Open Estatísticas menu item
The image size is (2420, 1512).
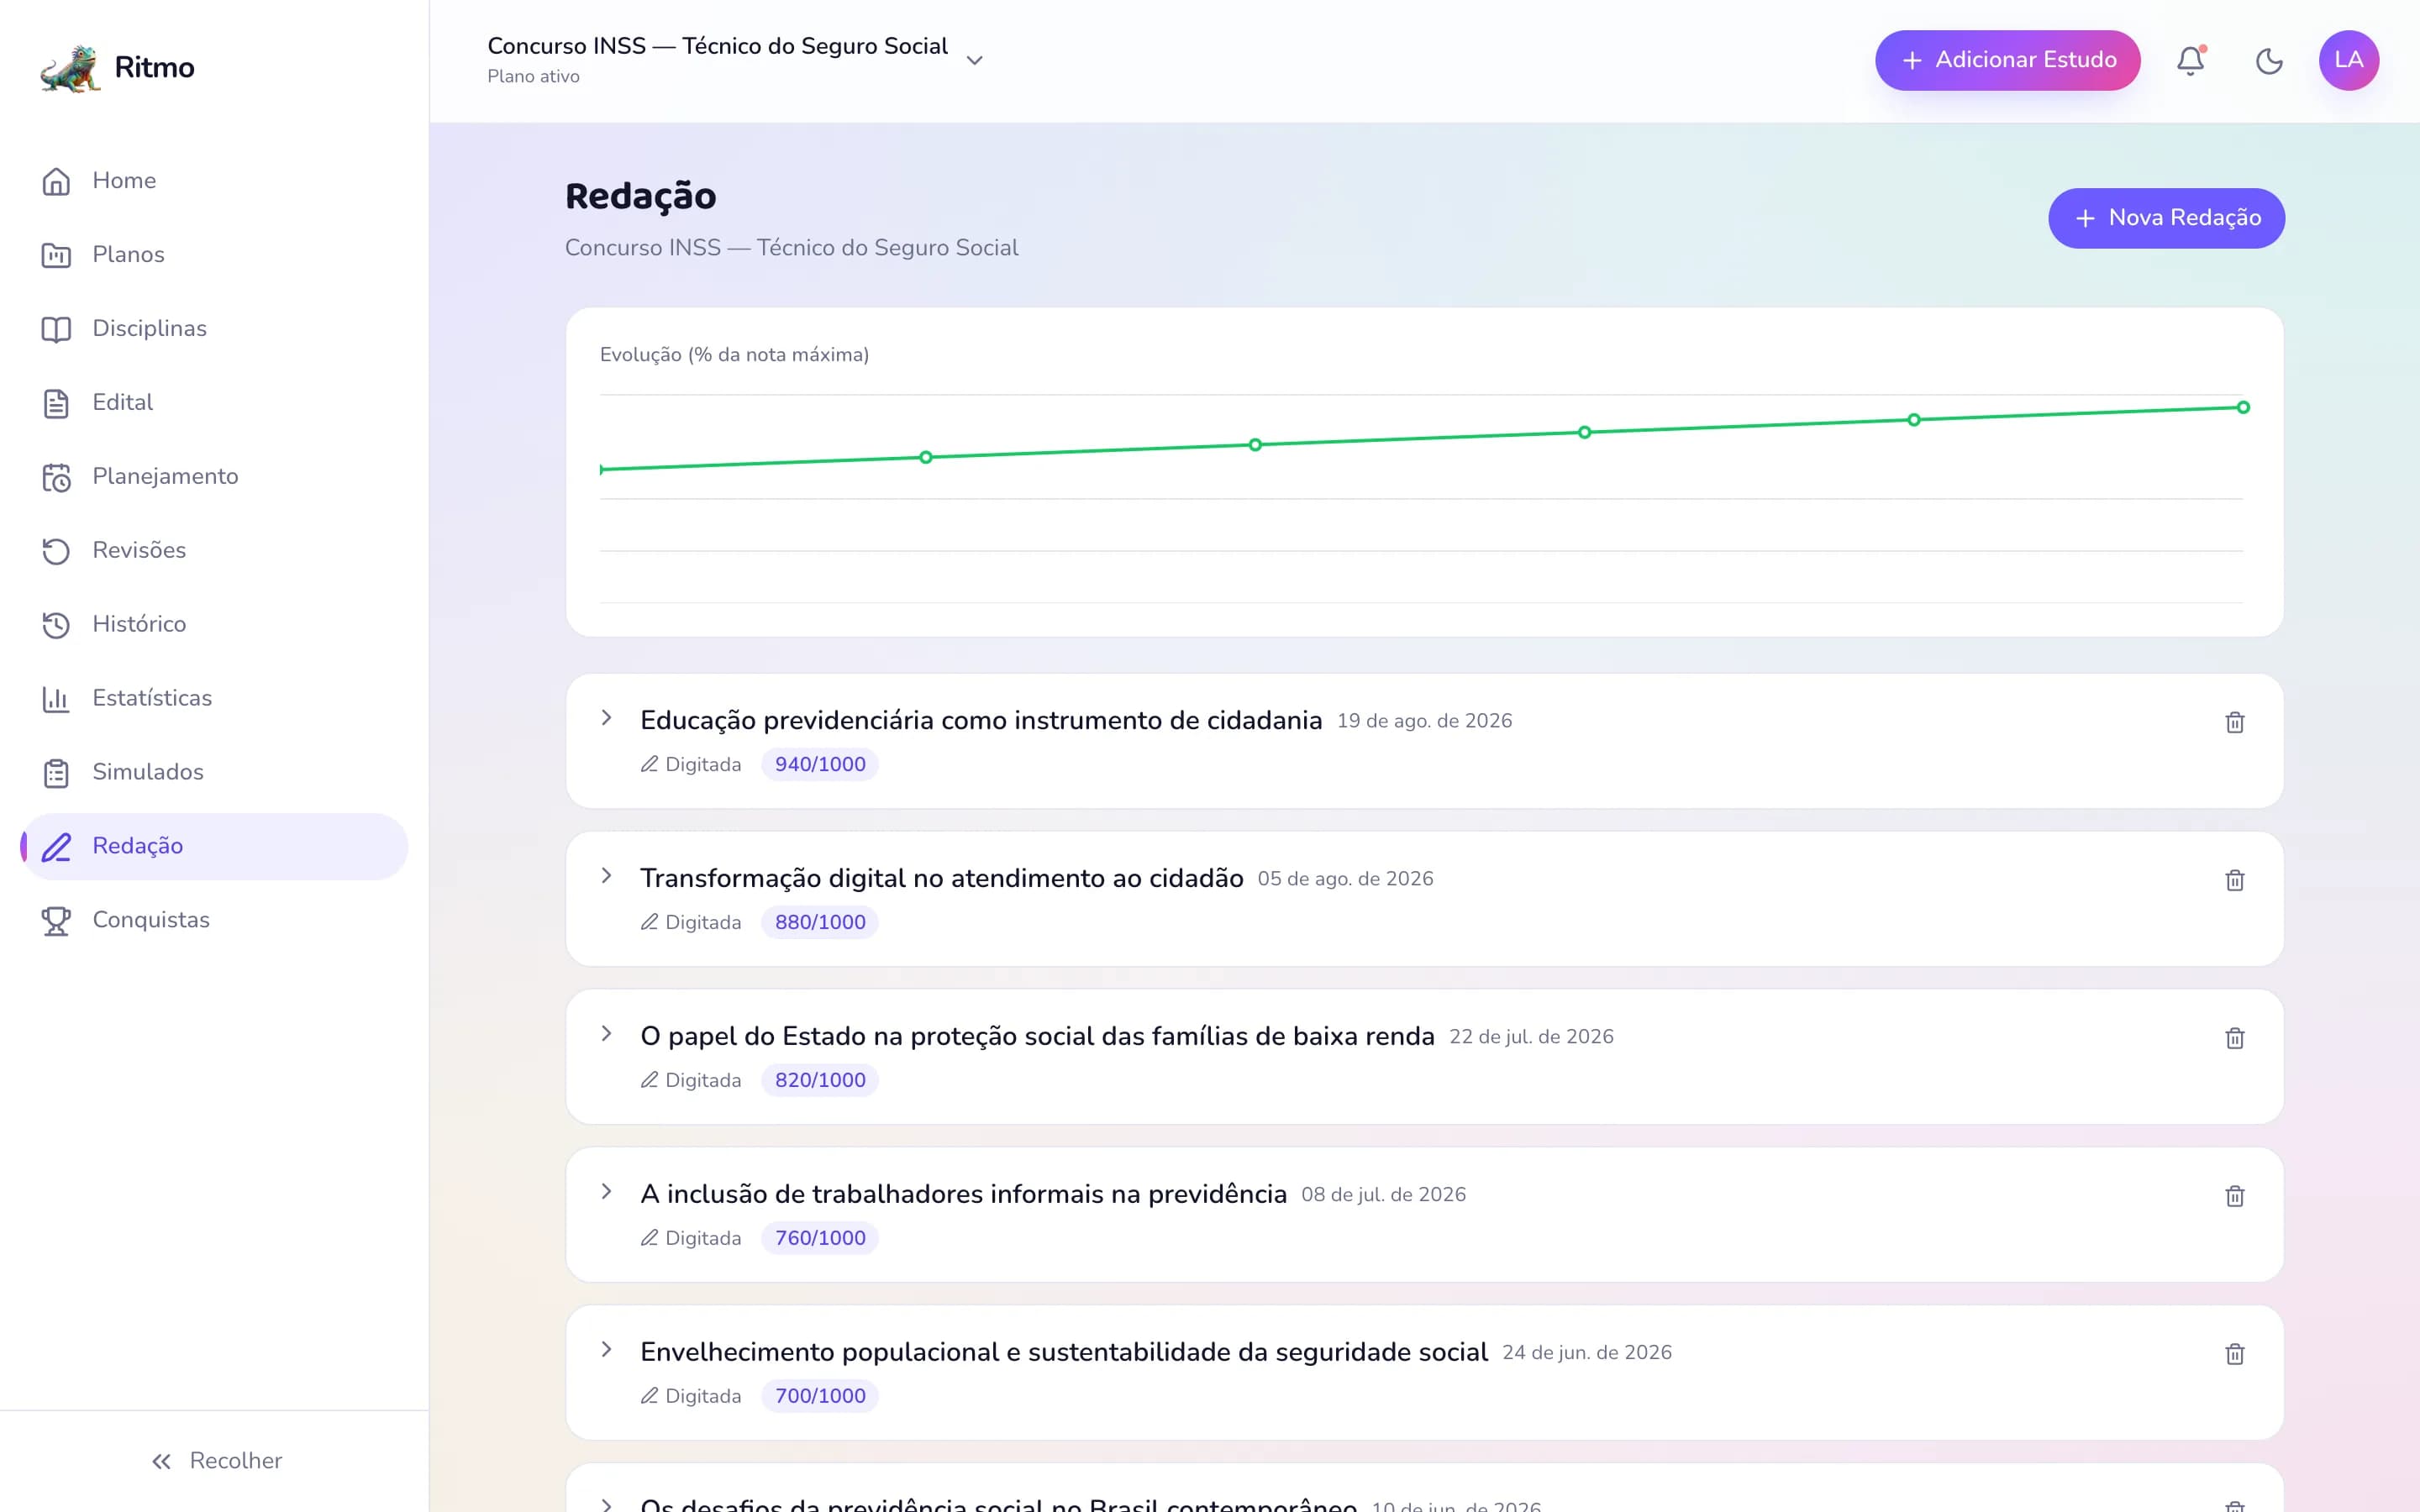pyautogui.click(x=214, y=699)
